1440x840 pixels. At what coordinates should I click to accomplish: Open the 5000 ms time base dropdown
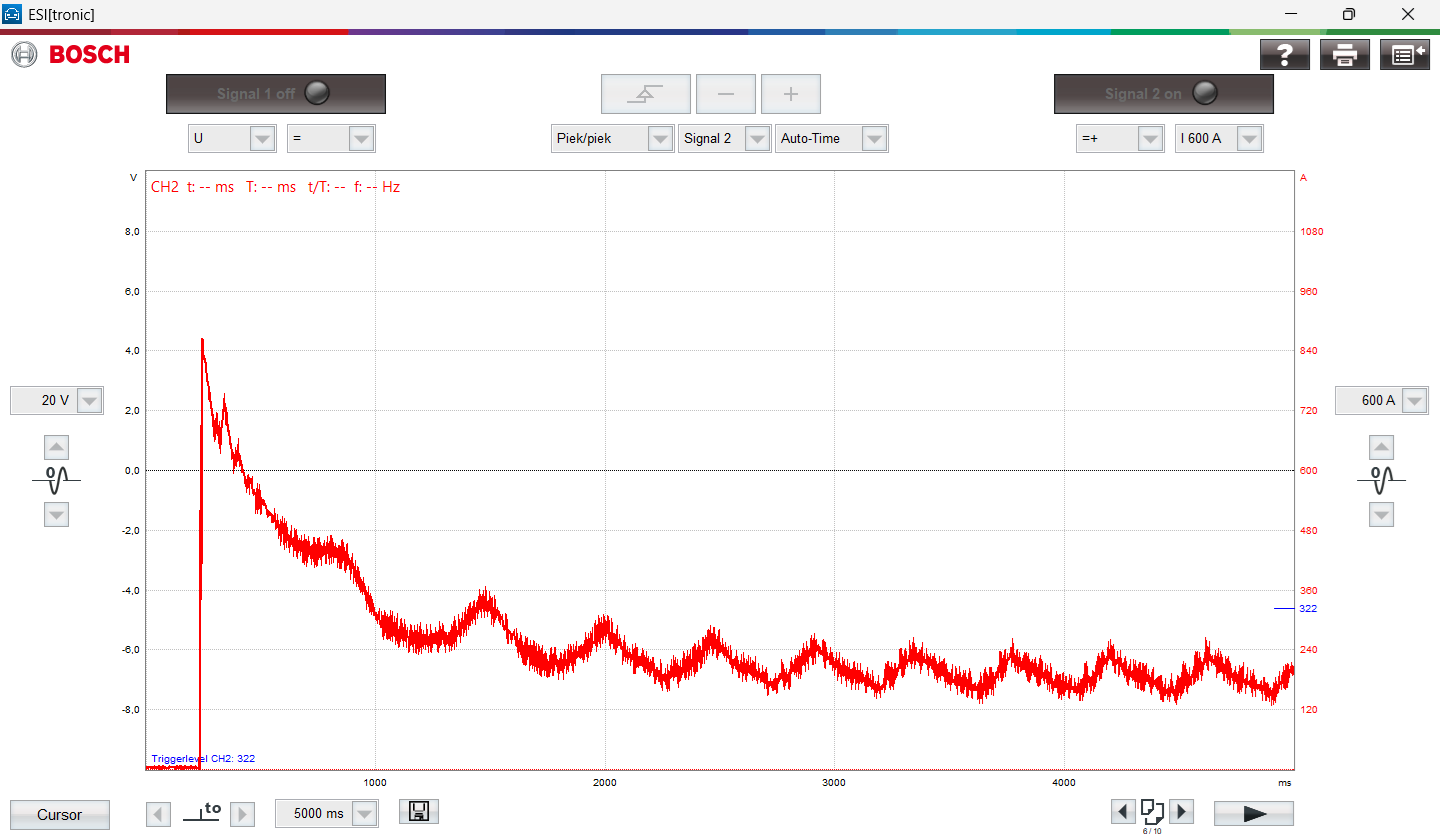point(365,814)
